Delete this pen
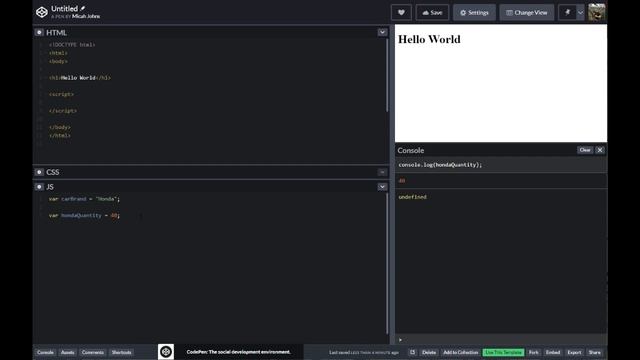Image resolution: width=640 pixels, height=360 pixels. click(x=429, y=352)
